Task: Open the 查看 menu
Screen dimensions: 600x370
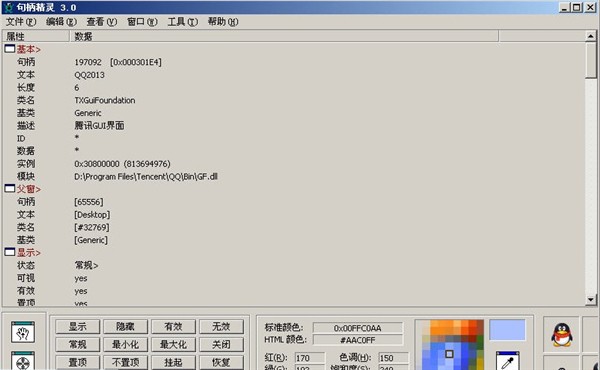Action: (101, 22)
